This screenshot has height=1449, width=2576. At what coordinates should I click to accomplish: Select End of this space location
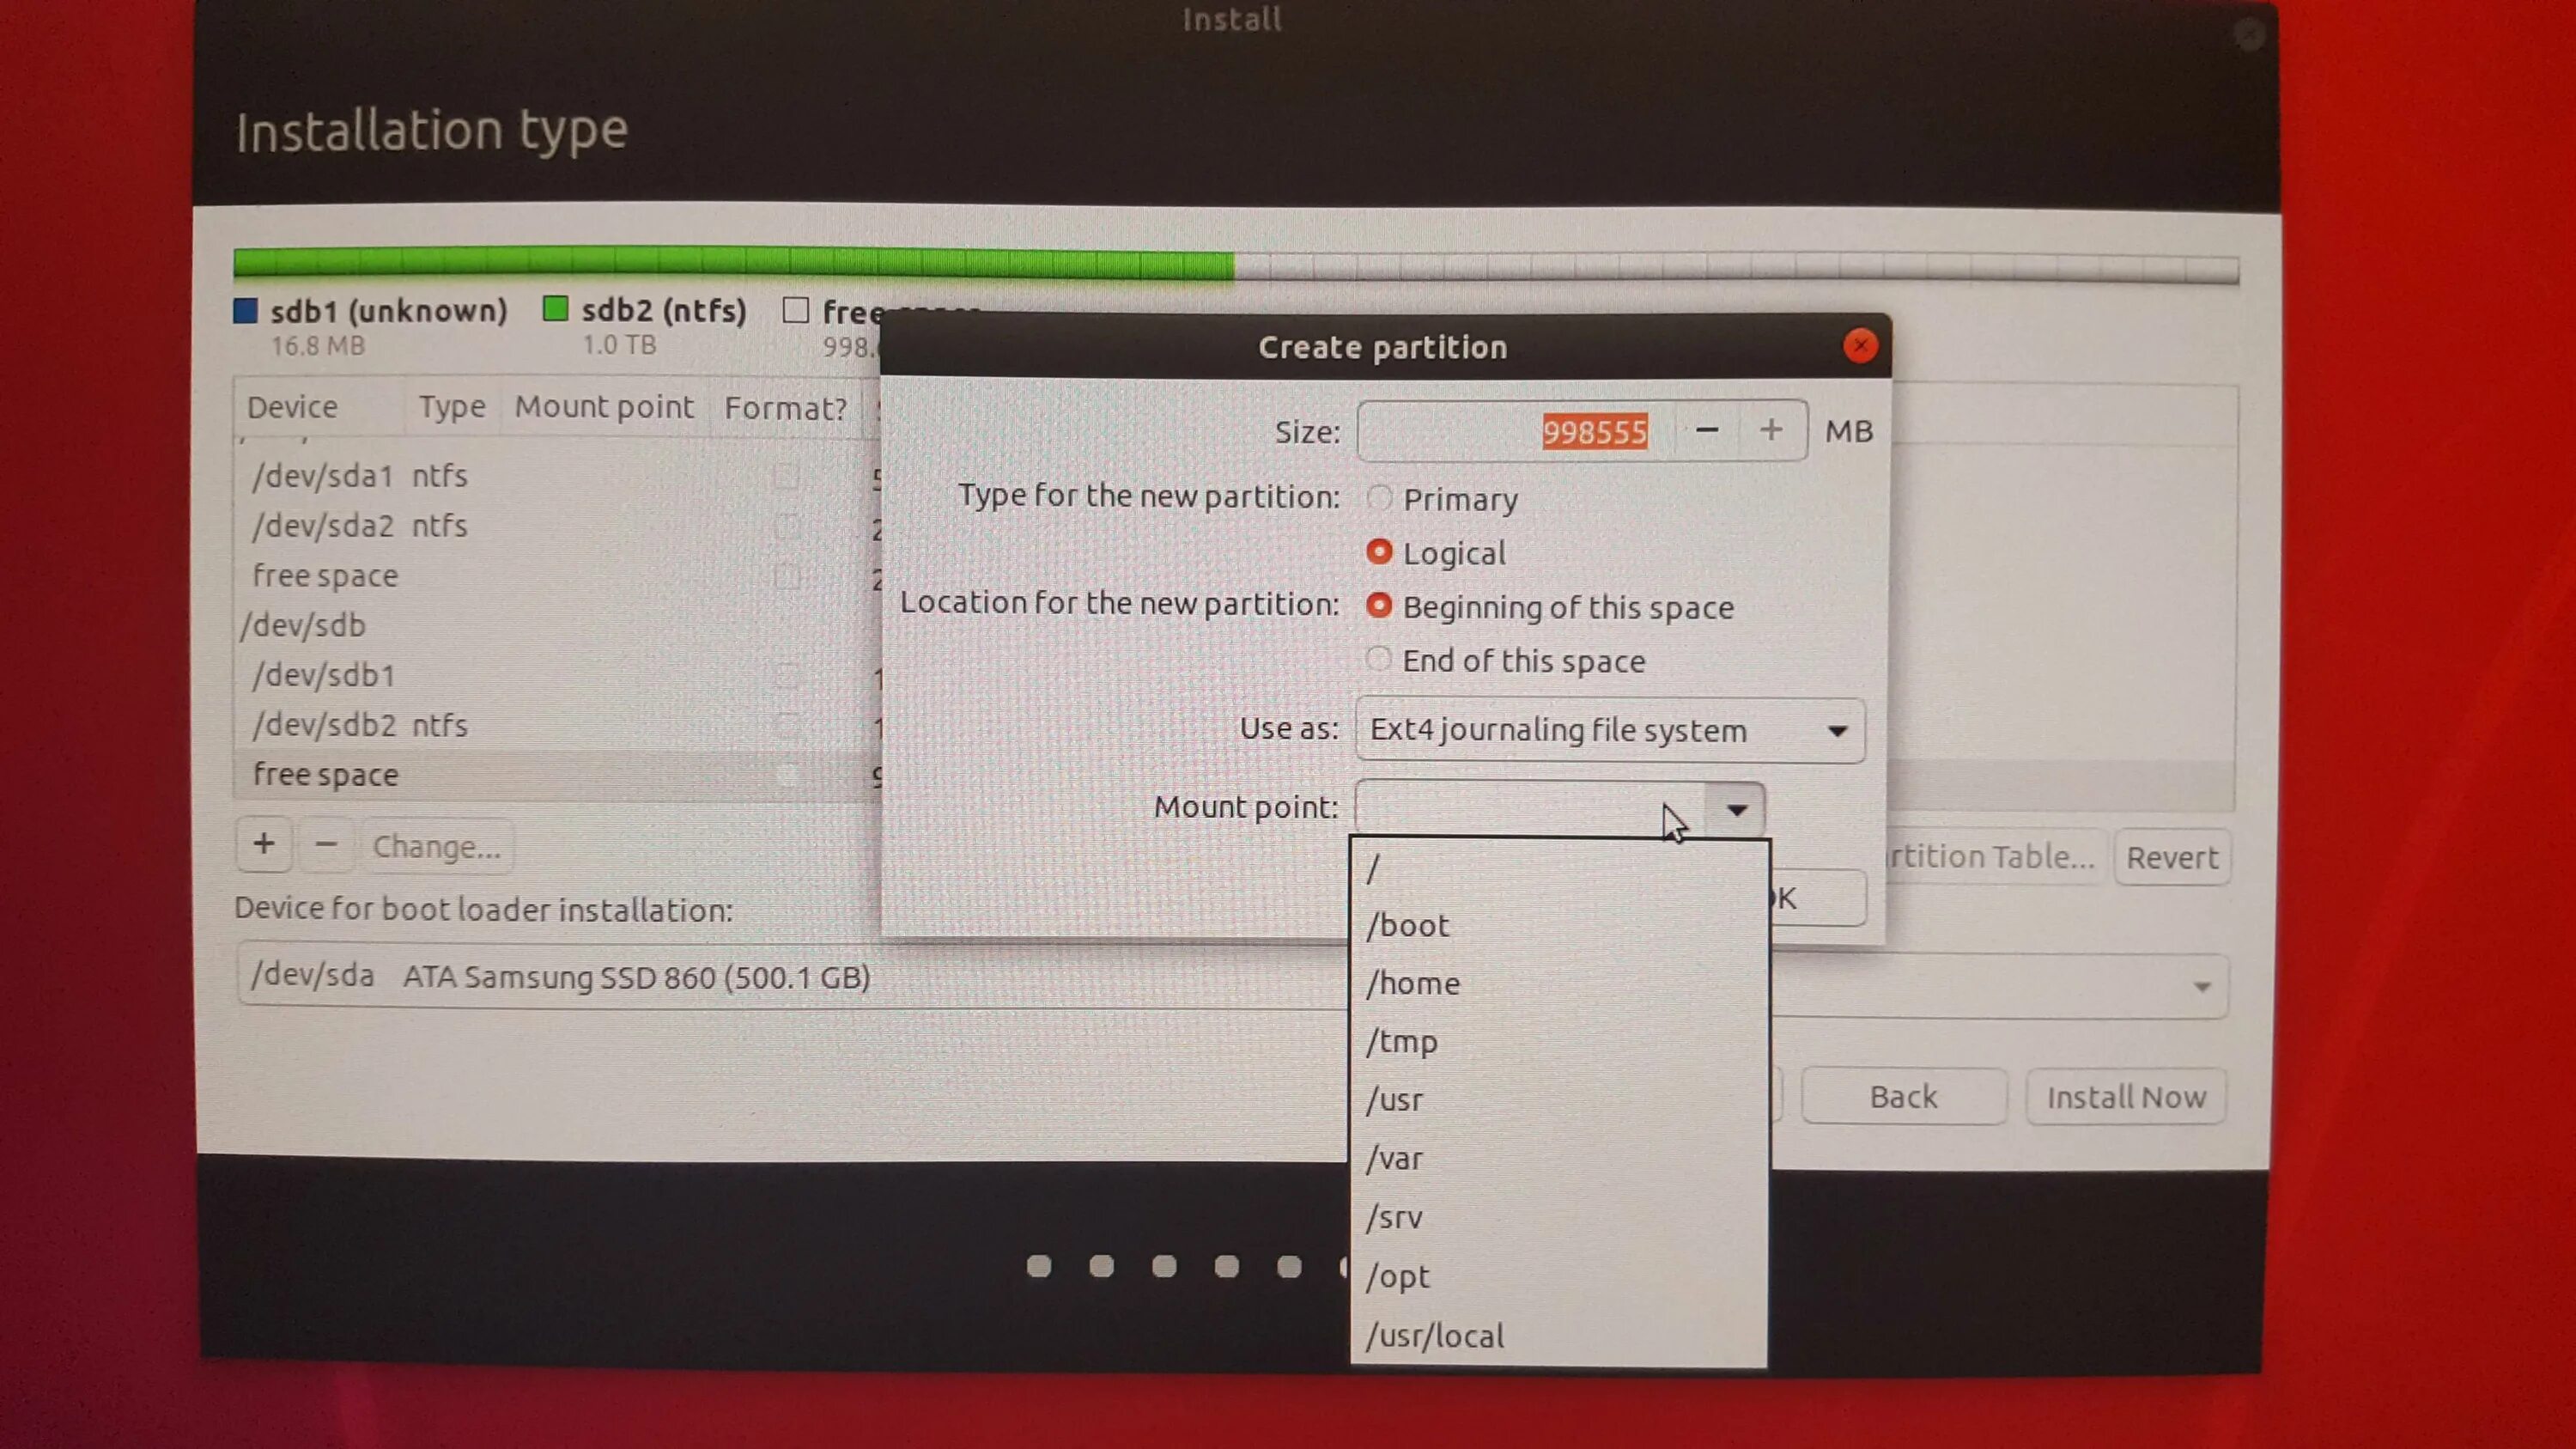tap(1378, 660)
